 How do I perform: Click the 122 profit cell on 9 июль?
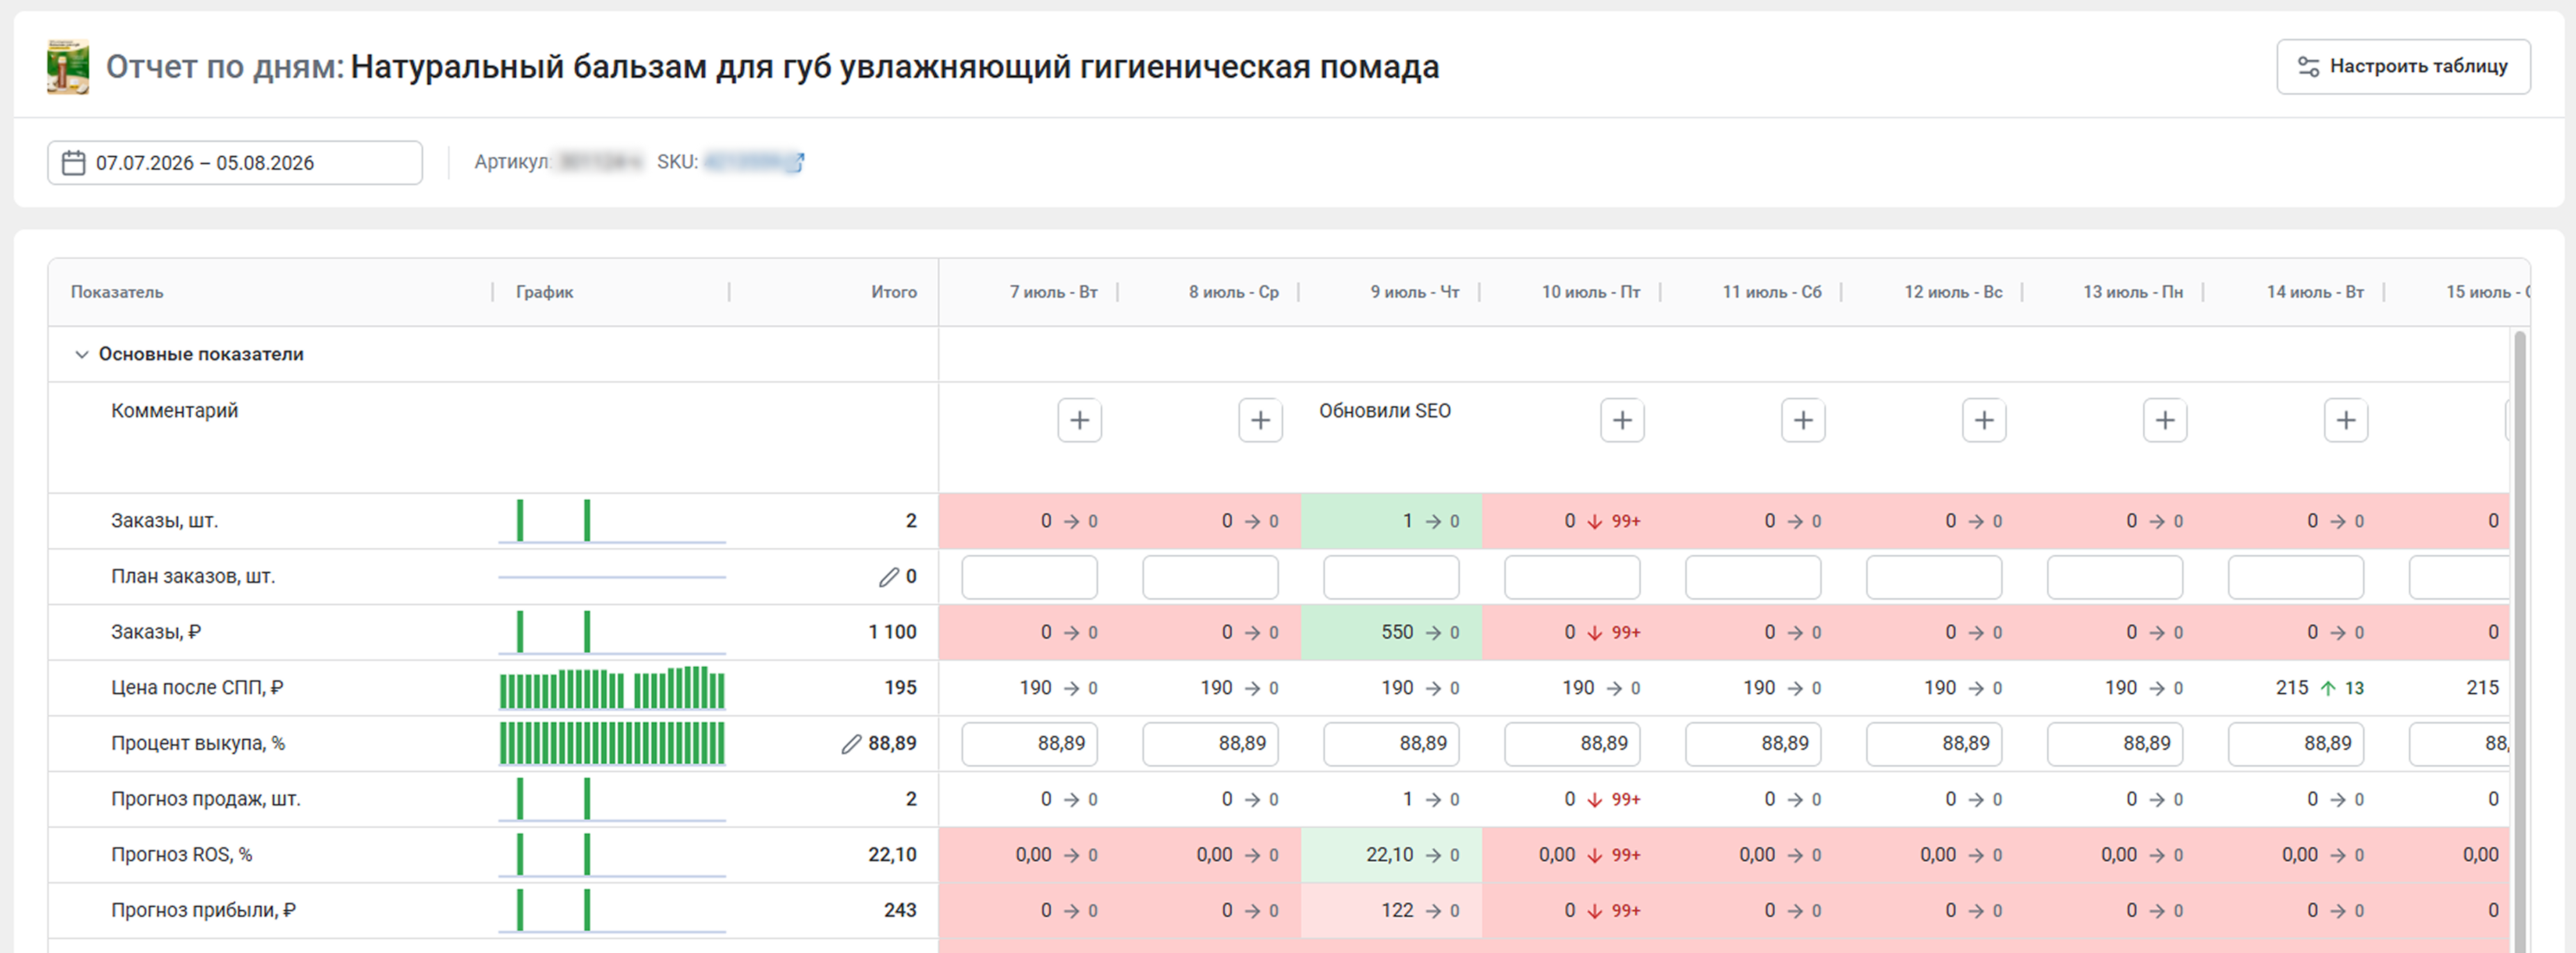[1391, 911]
